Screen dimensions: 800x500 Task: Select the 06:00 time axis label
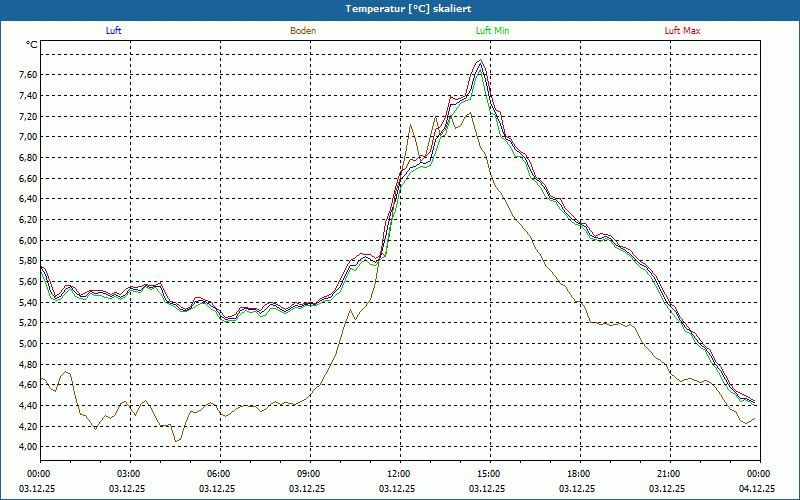click(218, 474)
